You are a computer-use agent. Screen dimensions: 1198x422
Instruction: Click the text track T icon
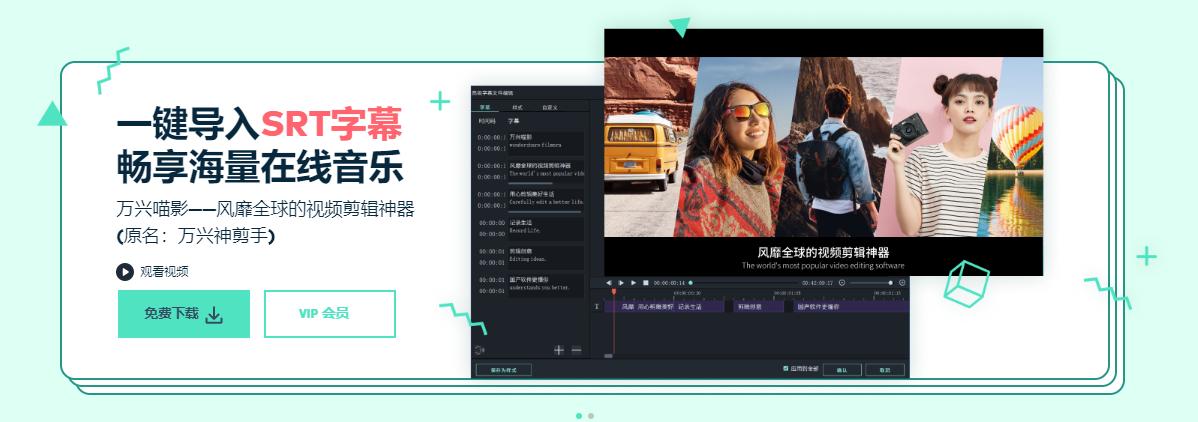[597, 307]
